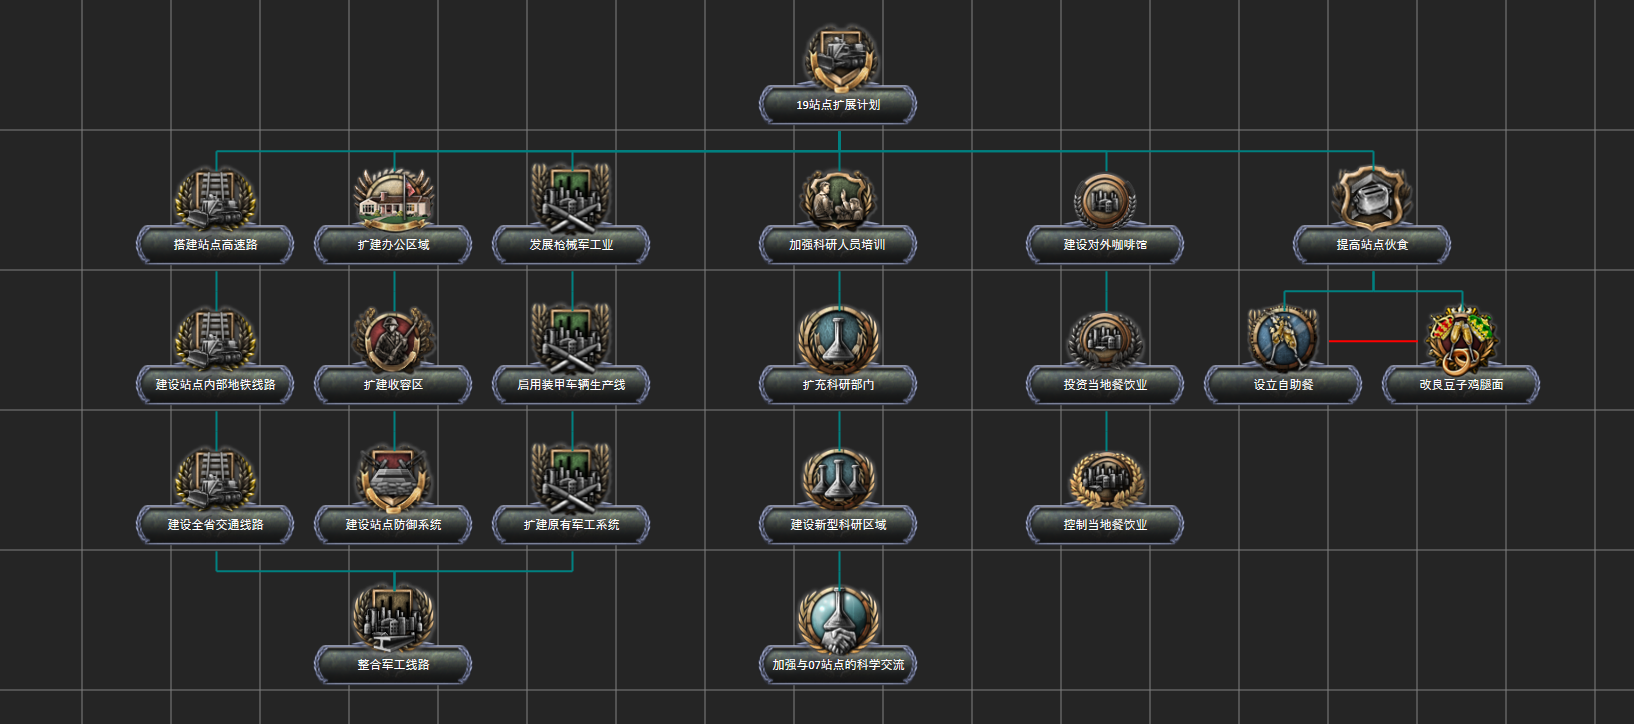Click the 扩建办公区域 house icon
This screenshot has height=724, width=1634.
(x=394, y=198)
